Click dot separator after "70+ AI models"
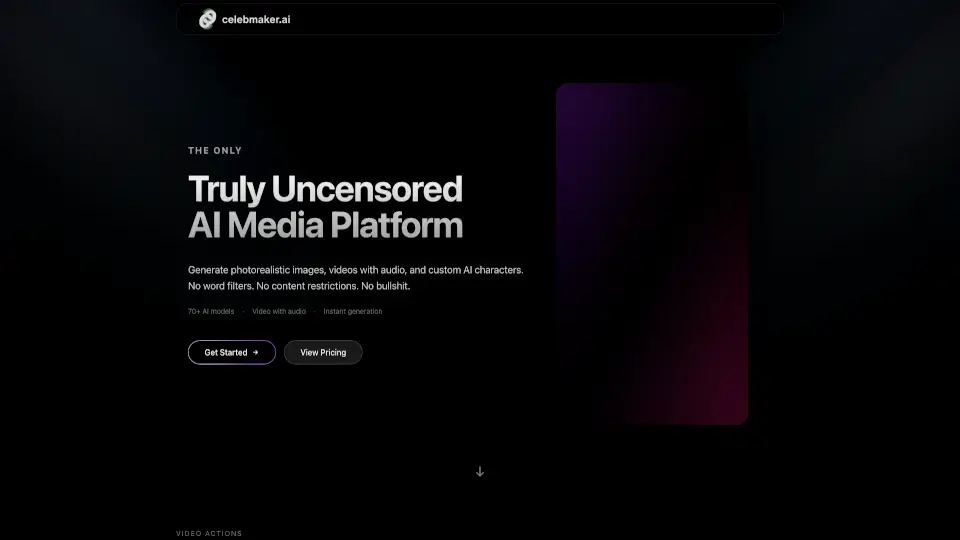The image size is (960, 540). pyautogui.click(x=243, y=311)
